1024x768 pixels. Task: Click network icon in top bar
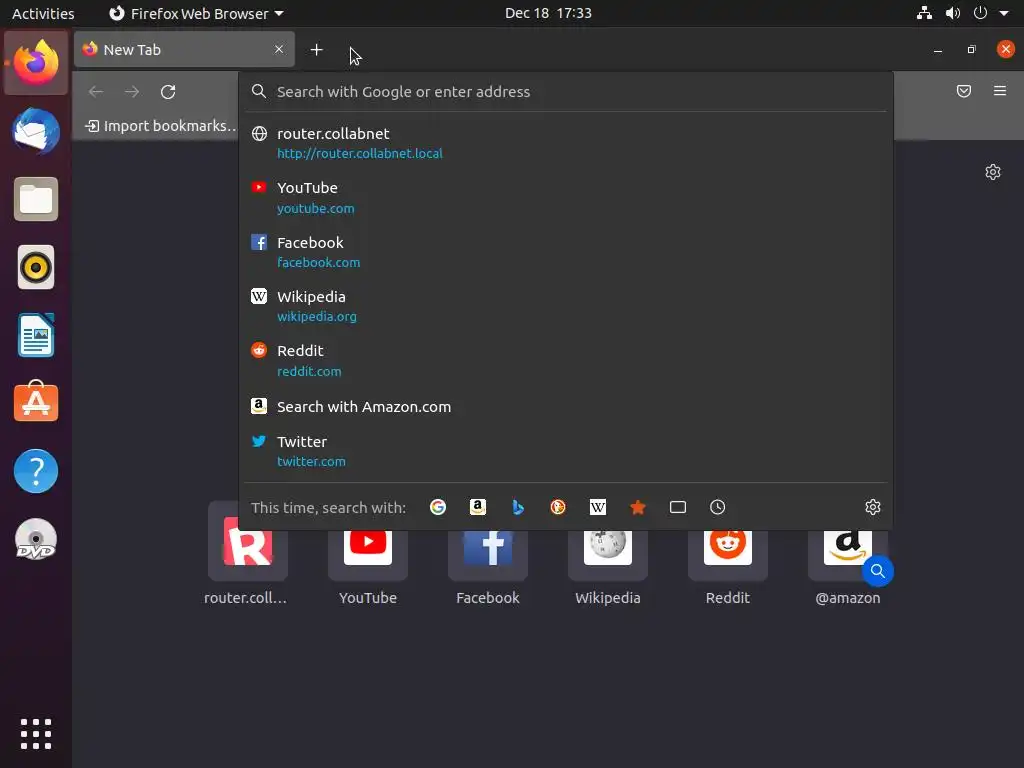click(924, 13)
